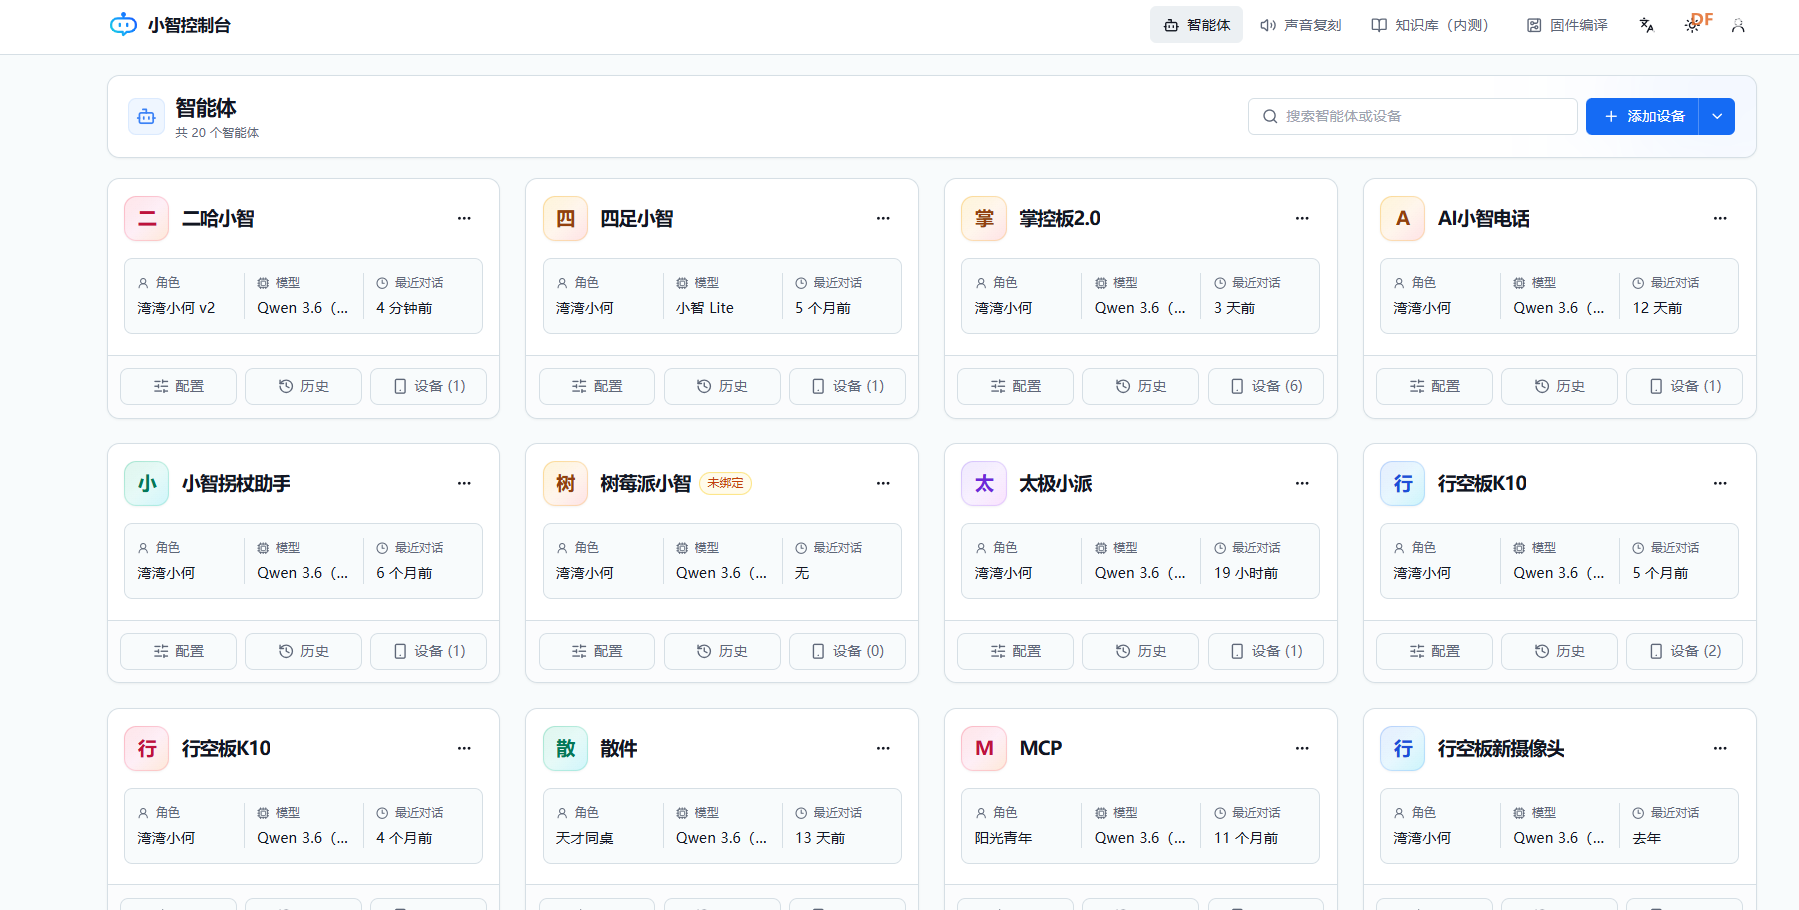
Task: Open the 设备 (2) button
Action: pos(1684,651)
